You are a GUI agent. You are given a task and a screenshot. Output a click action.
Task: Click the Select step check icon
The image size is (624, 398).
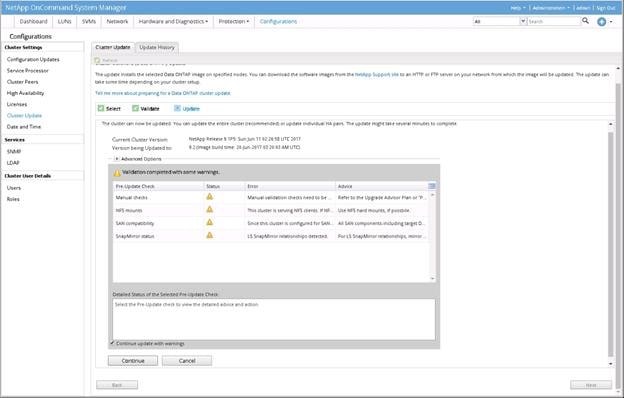[101, 108]
